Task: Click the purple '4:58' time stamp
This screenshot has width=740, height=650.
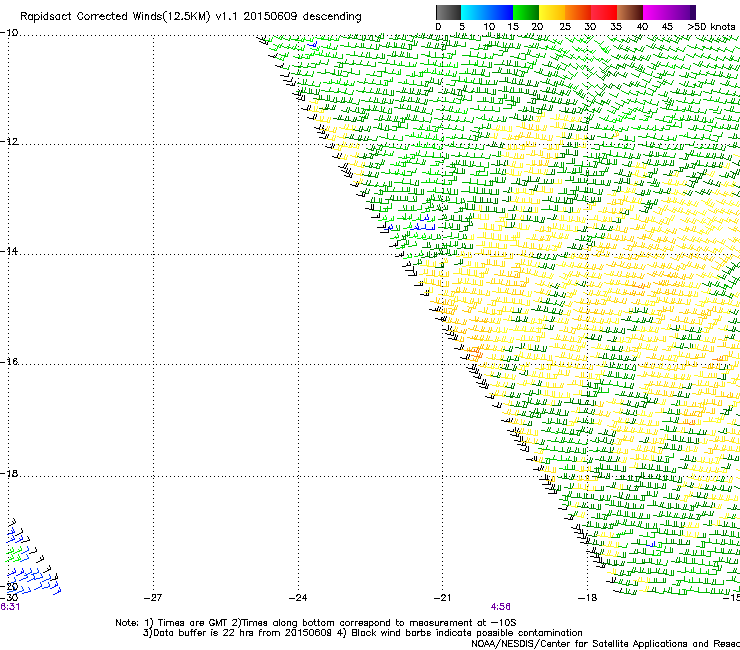Action: (x=500, y=607)
